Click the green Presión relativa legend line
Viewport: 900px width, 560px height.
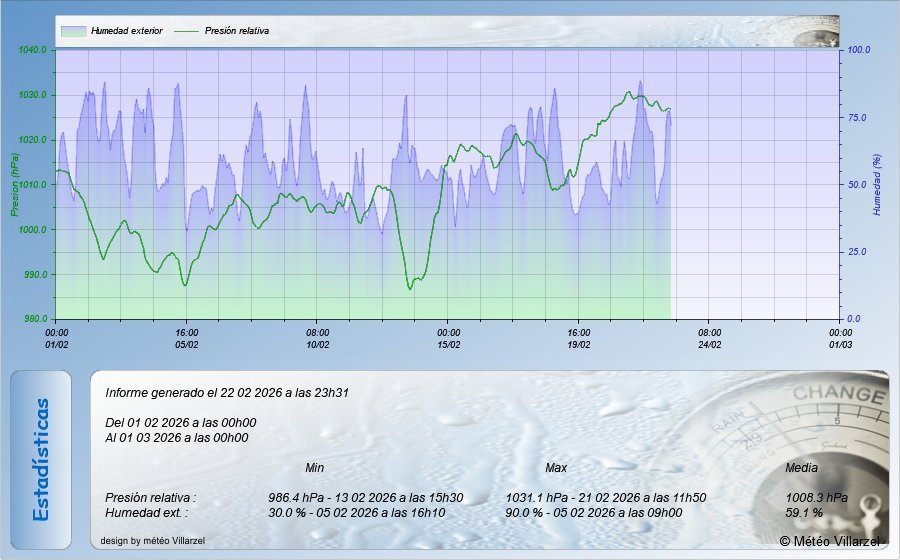187,31
